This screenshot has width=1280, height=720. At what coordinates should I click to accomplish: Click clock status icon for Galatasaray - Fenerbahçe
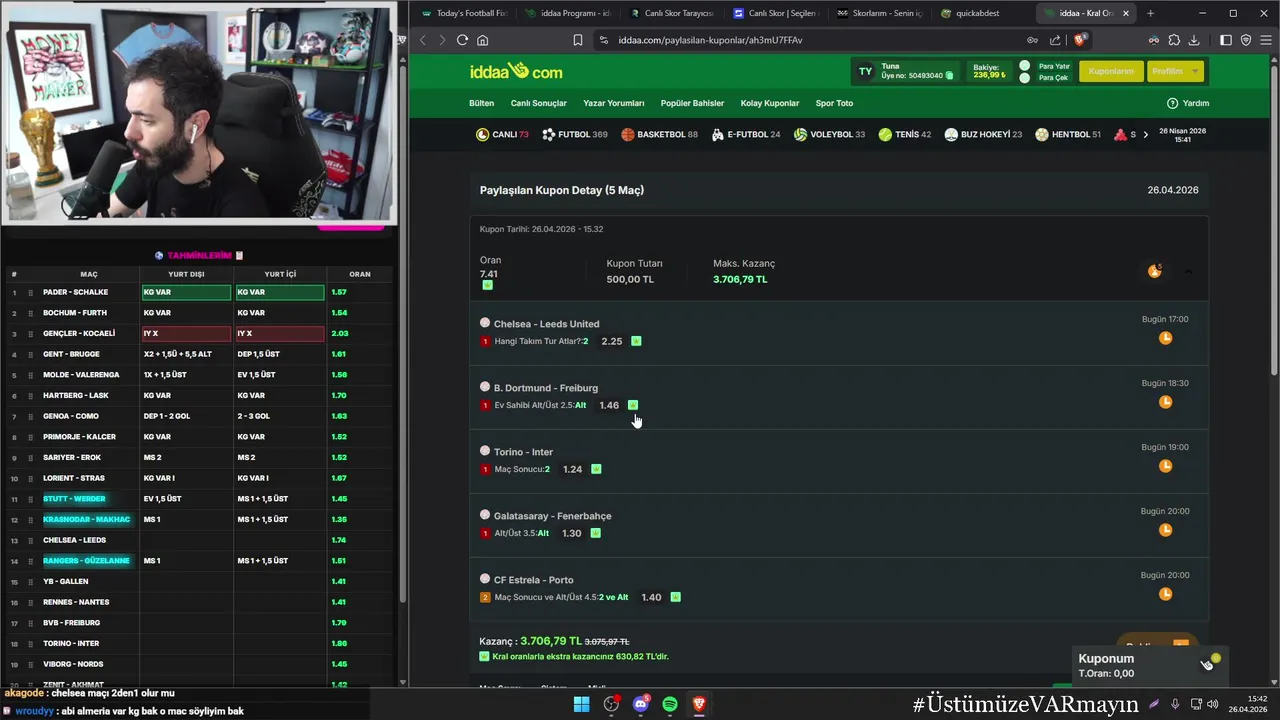point(1165,530)
